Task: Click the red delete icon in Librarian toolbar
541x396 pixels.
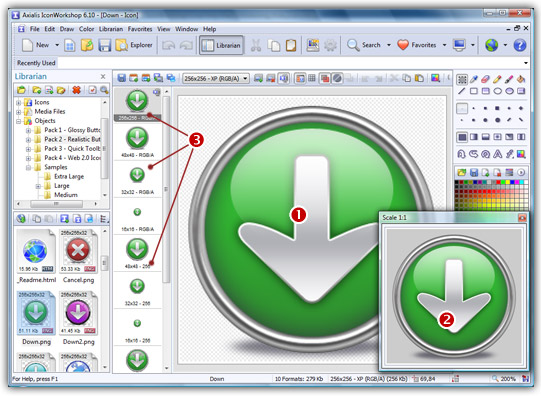Action: click(76, 90)
